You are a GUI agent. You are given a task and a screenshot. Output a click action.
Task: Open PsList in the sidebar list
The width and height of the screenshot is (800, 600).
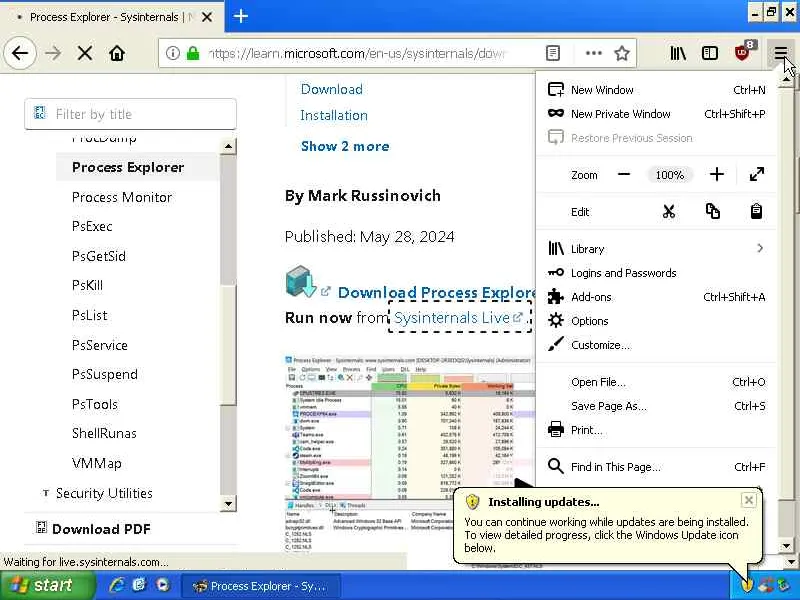89,315
